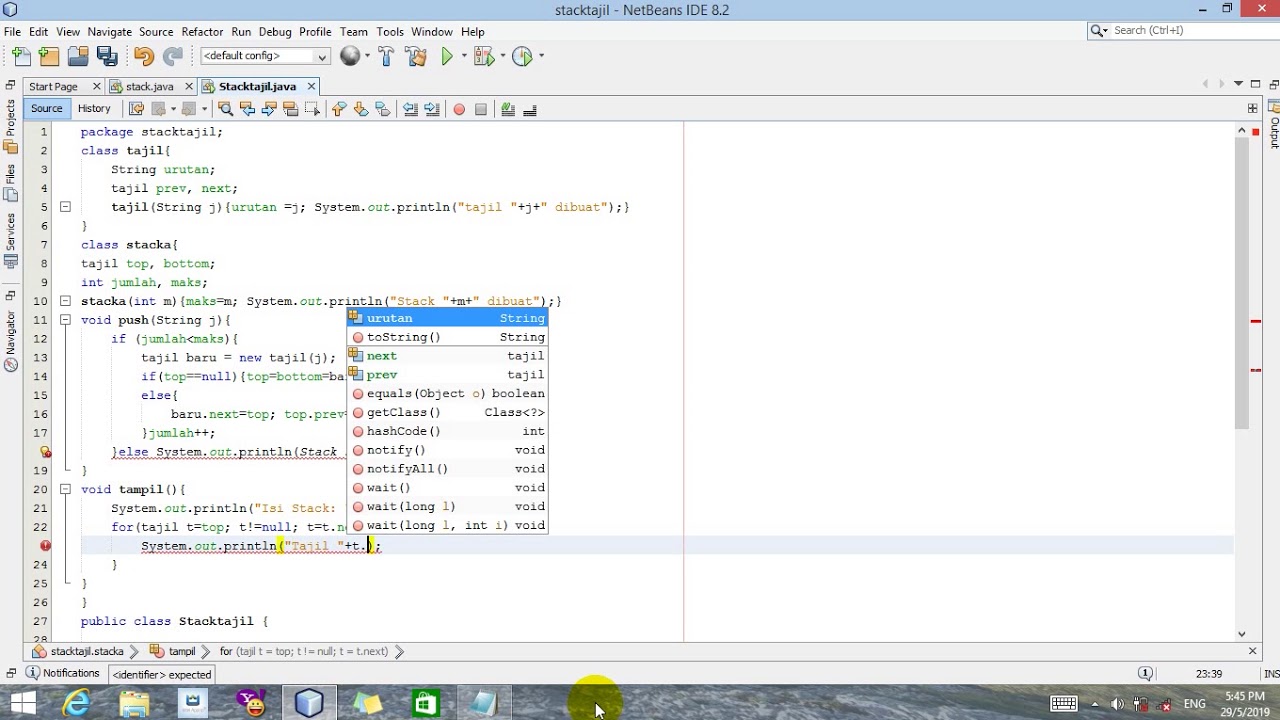Start macro recording red circle
1280x720 pixels.
[459, 109]
